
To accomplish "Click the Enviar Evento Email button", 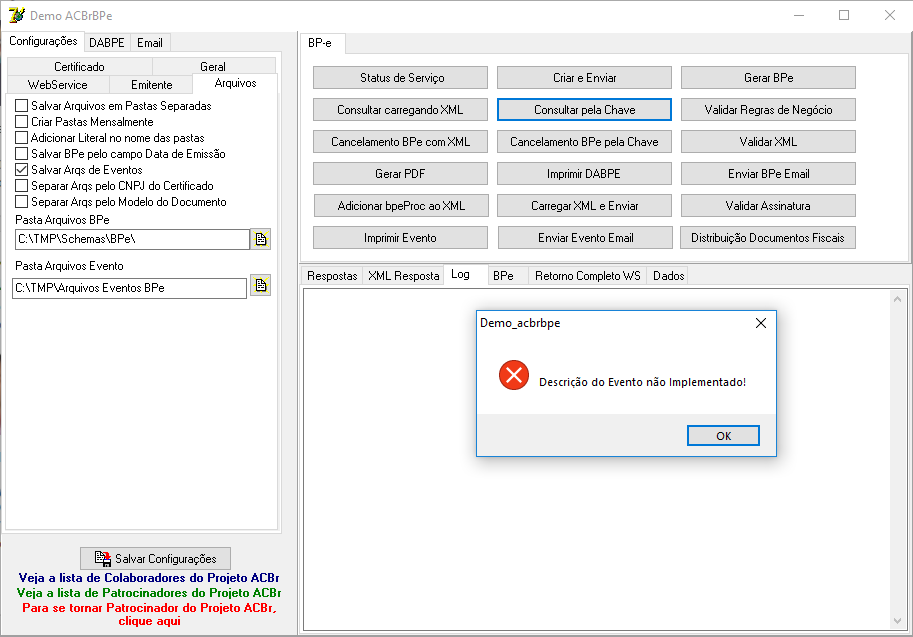I will tap(585, 238).
